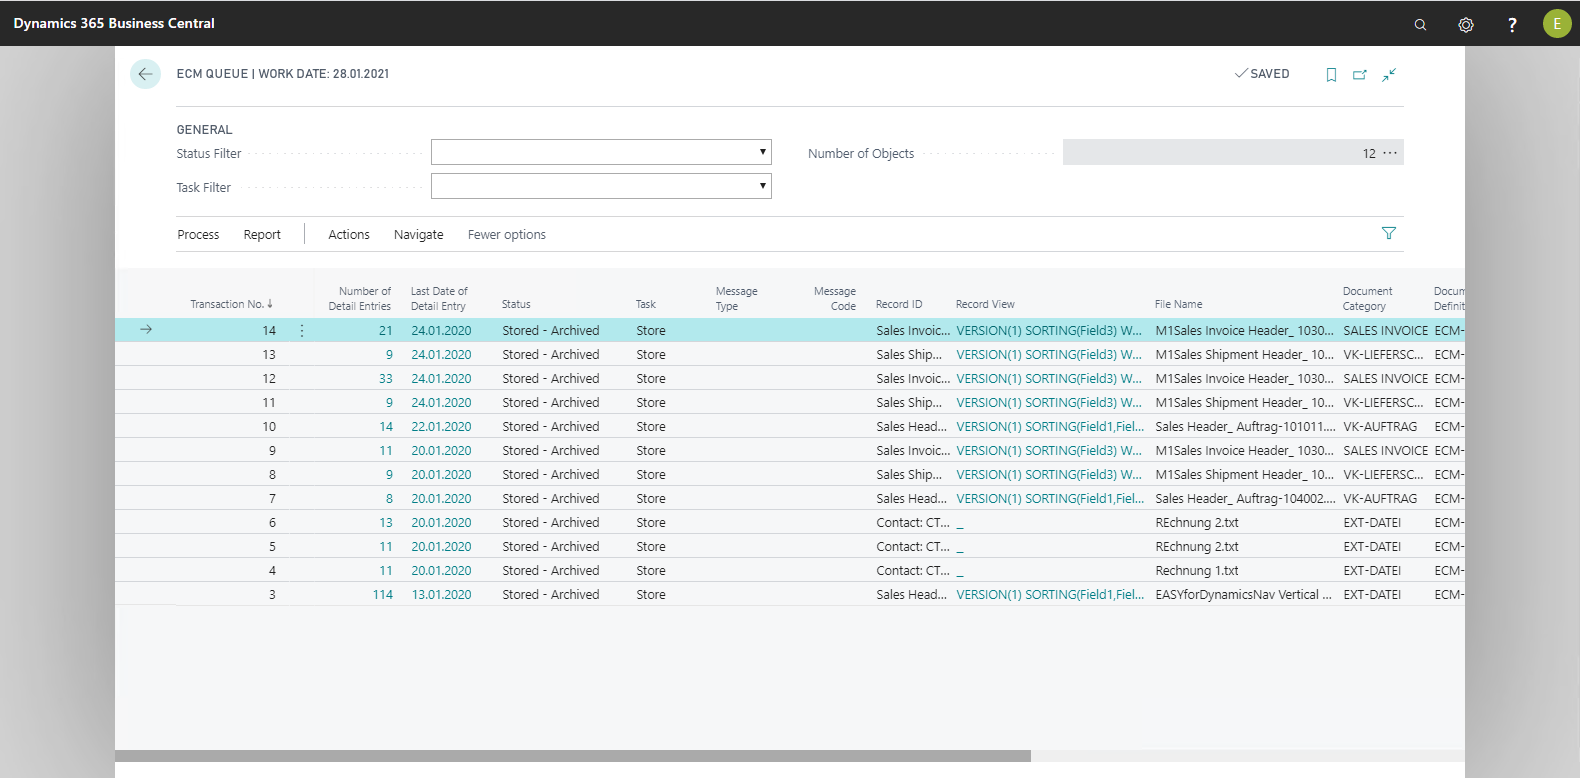Bookmark this page with bookmark icon
Viewport: 1580px width, 778px height.
pyautogui.click(x=1331, y=75)
